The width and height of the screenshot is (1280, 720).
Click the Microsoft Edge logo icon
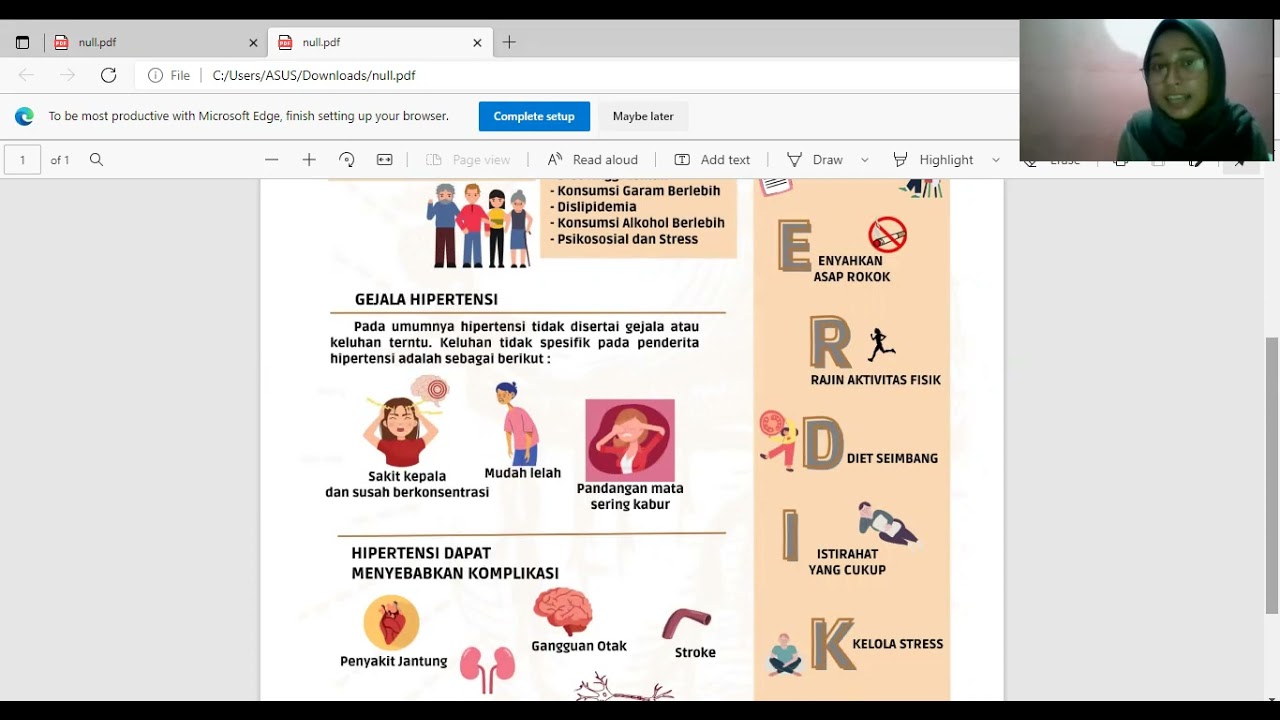24,116
